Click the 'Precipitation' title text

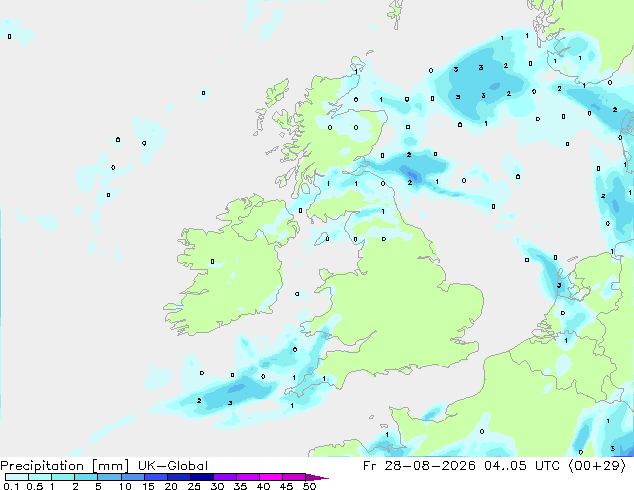coord(42,466)
